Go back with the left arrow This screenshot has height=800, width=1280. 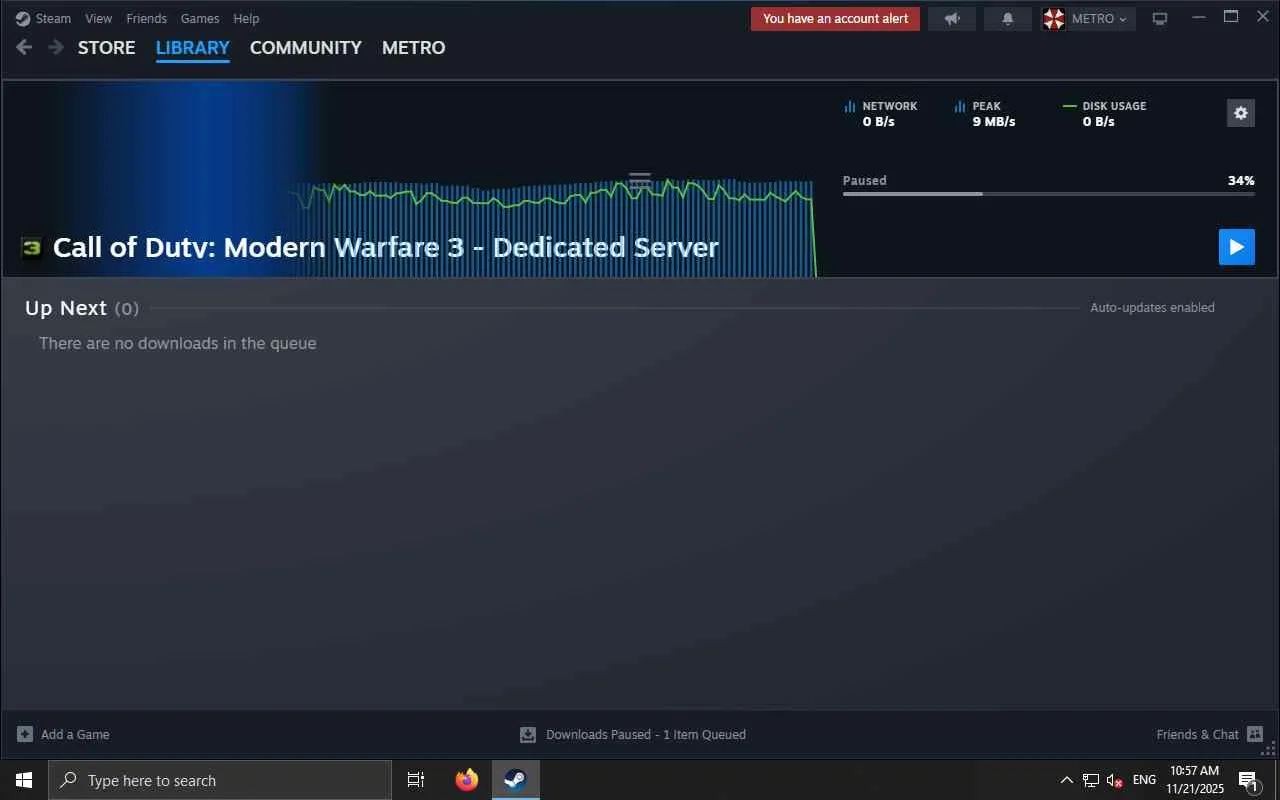(25, 47)
